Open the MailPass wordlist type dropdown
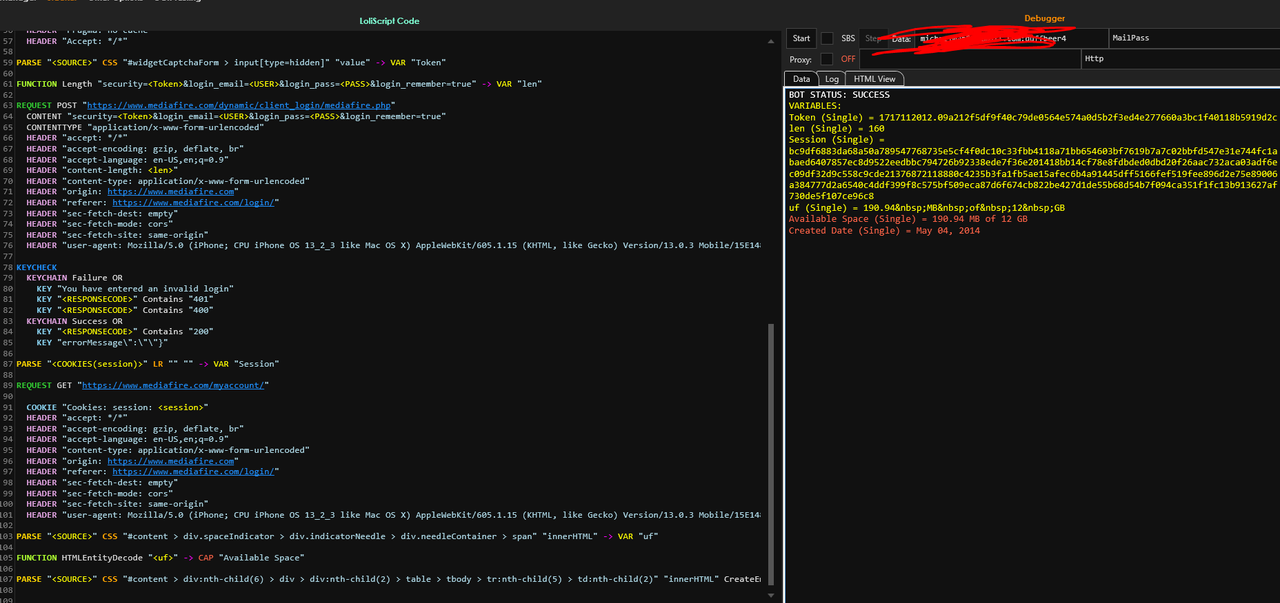The height and width of the screenshot is (603, 1280). pyautogui.click(x=1194, y=38)
